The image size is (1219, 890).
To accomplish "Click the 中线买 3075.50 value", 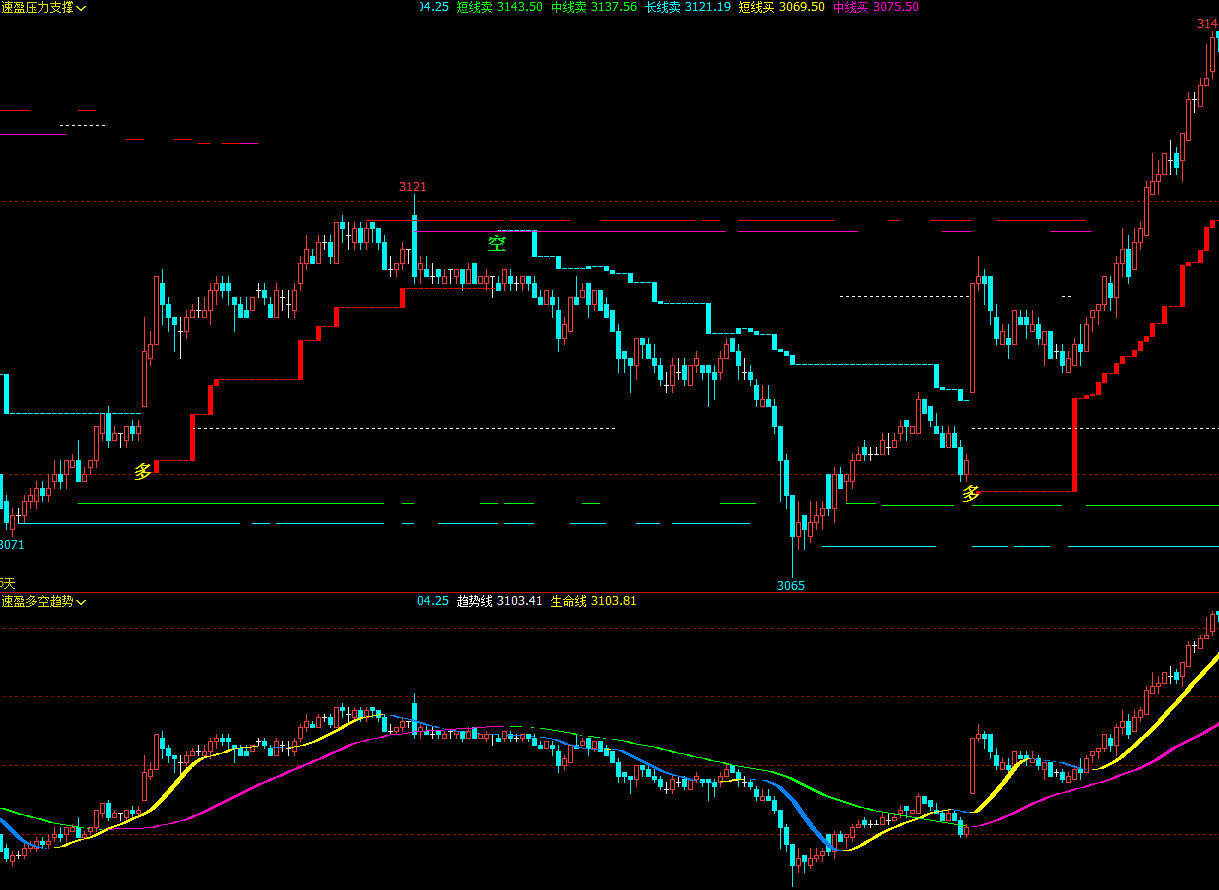I will click(x=876, y=7).
